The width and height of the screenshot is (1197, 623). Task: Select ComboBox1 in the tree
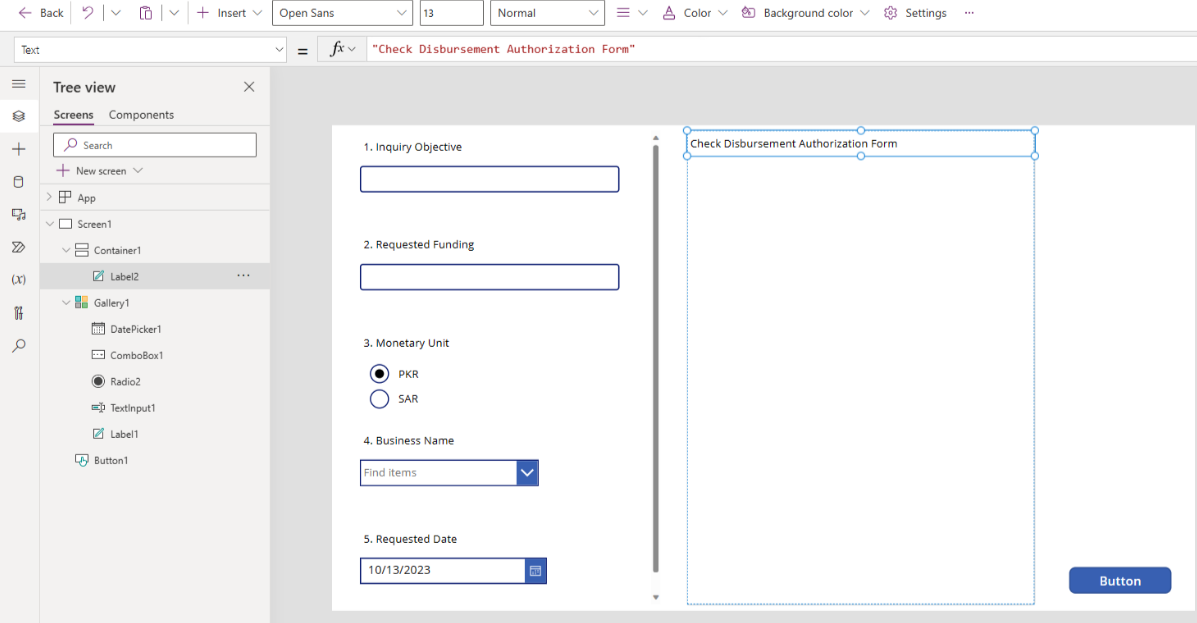click(x=136, y=356)
